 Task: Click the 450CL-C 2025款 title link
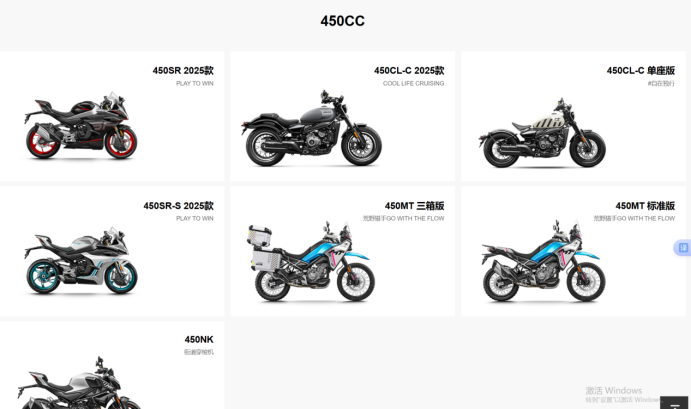(x=409, y=71)
